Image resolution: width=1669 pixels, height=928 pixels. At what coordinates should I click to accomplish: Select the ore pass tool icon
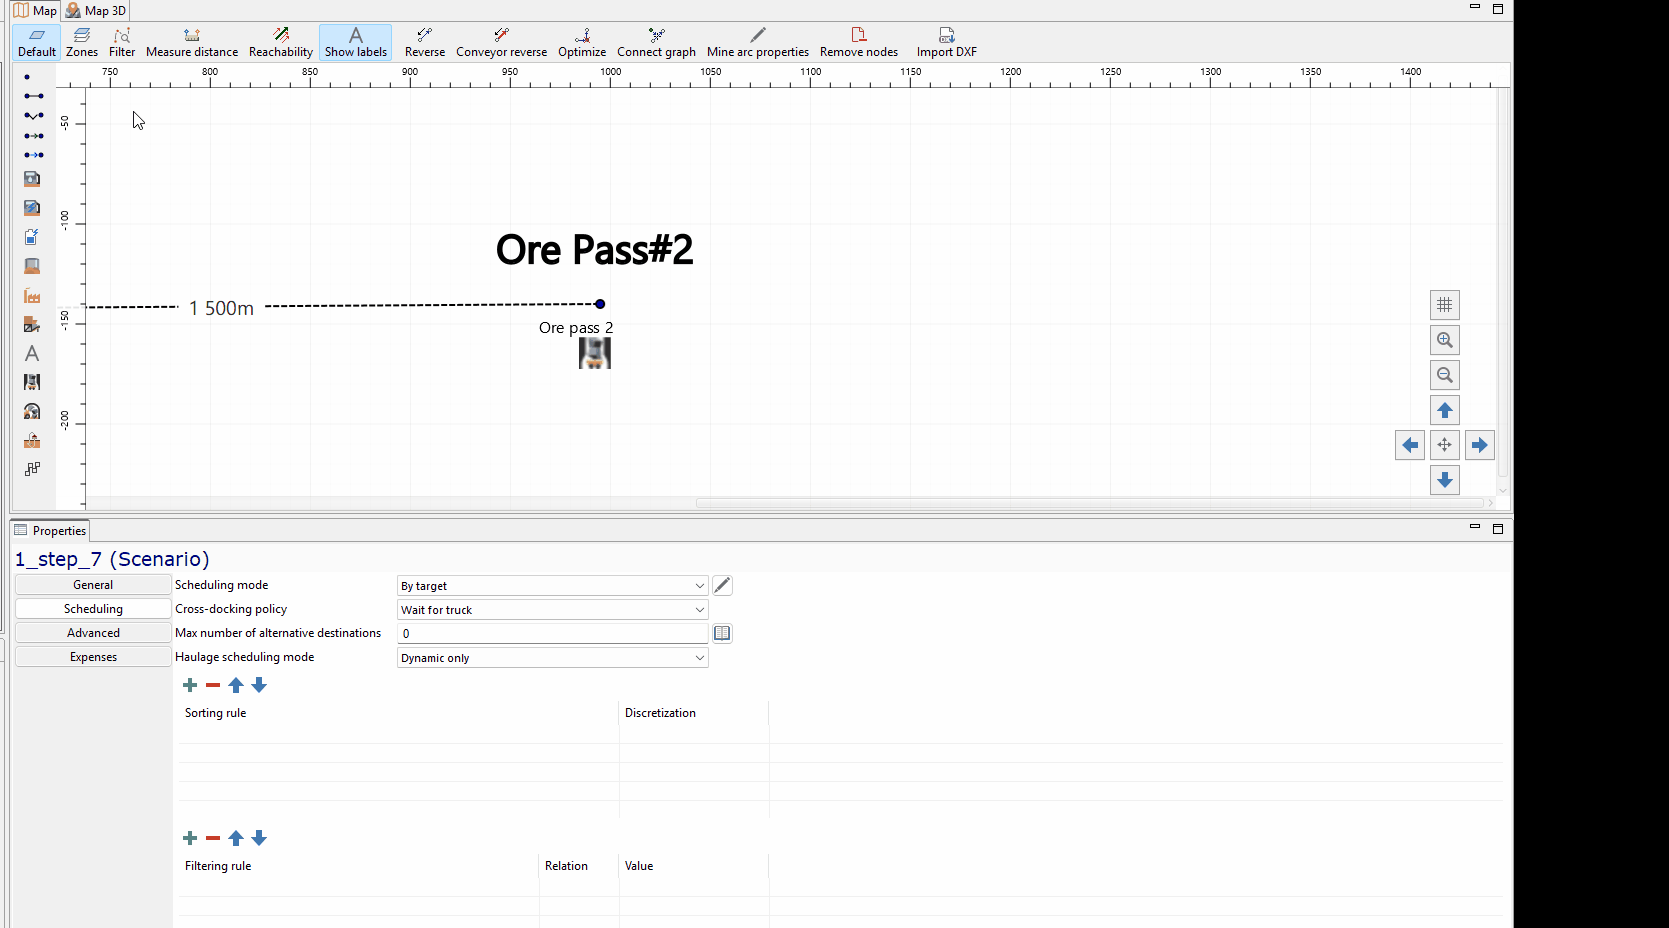(x=32, y=382)
